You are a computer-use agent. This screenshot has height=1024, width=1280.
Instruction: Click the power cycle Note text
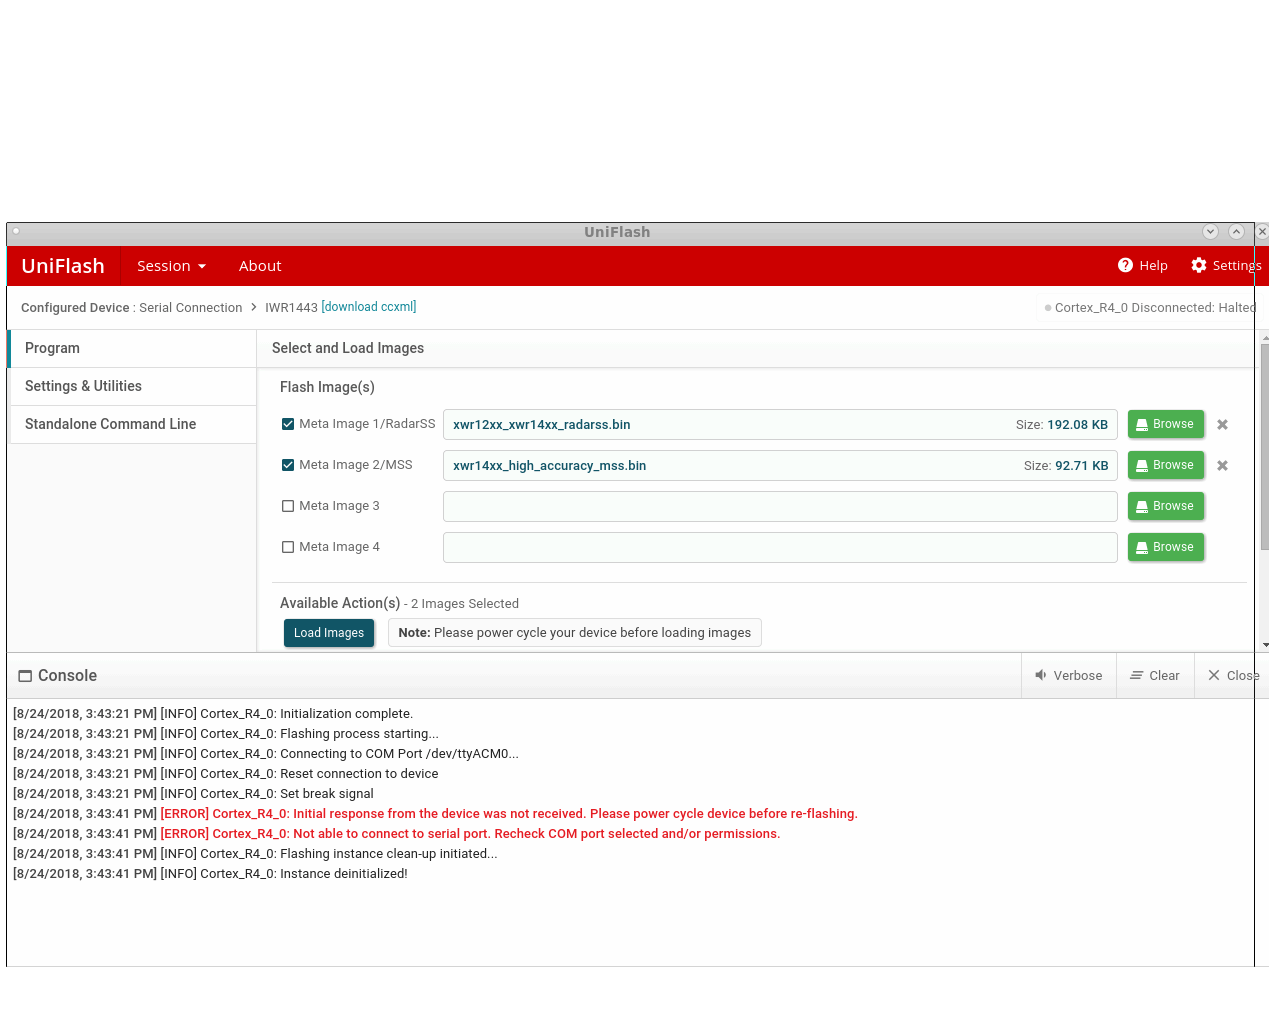tap(574, 633)
